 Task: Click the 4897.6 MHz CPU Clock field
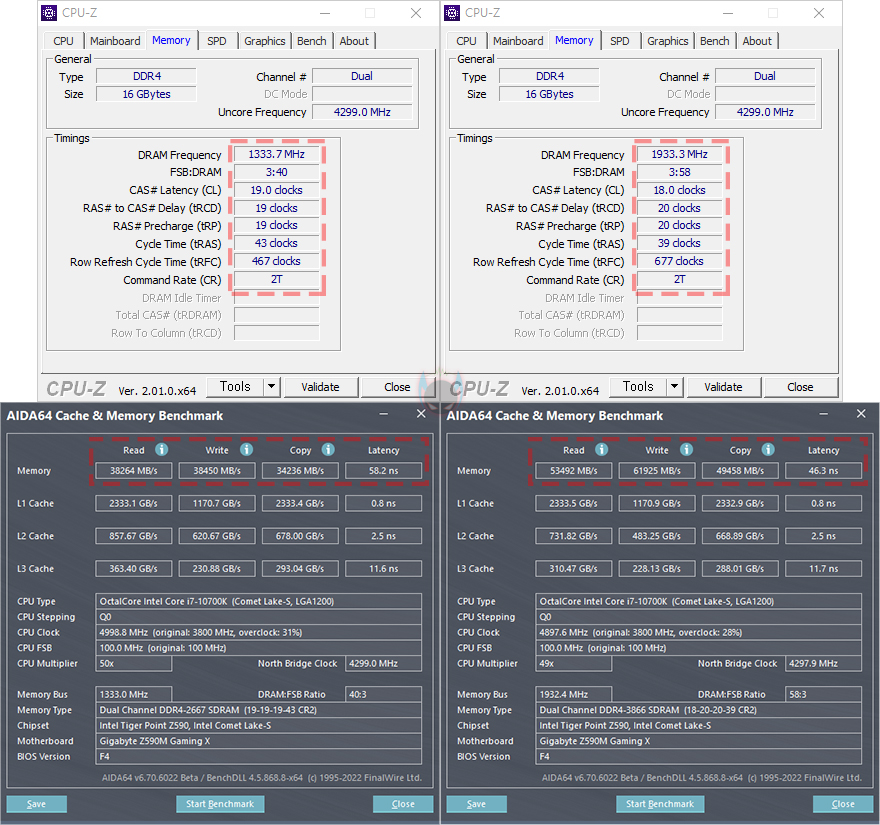[x=699, y=632]
